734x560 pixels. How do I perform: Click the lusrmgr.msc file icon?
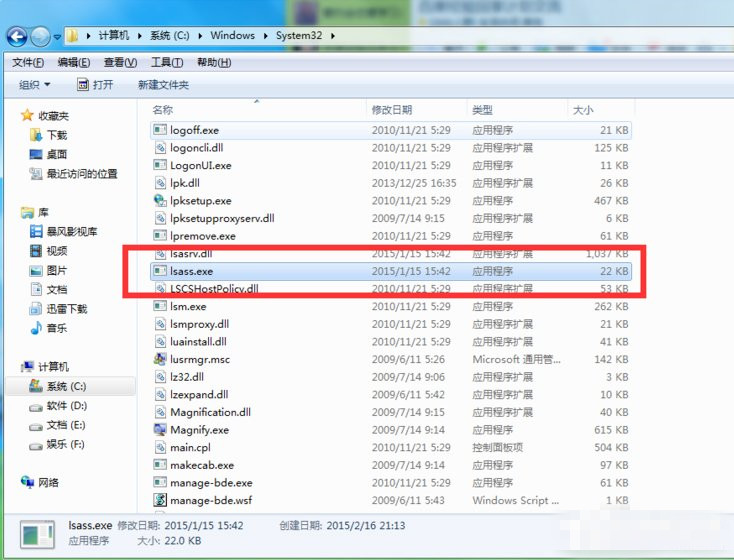click(x=160, y=359)
